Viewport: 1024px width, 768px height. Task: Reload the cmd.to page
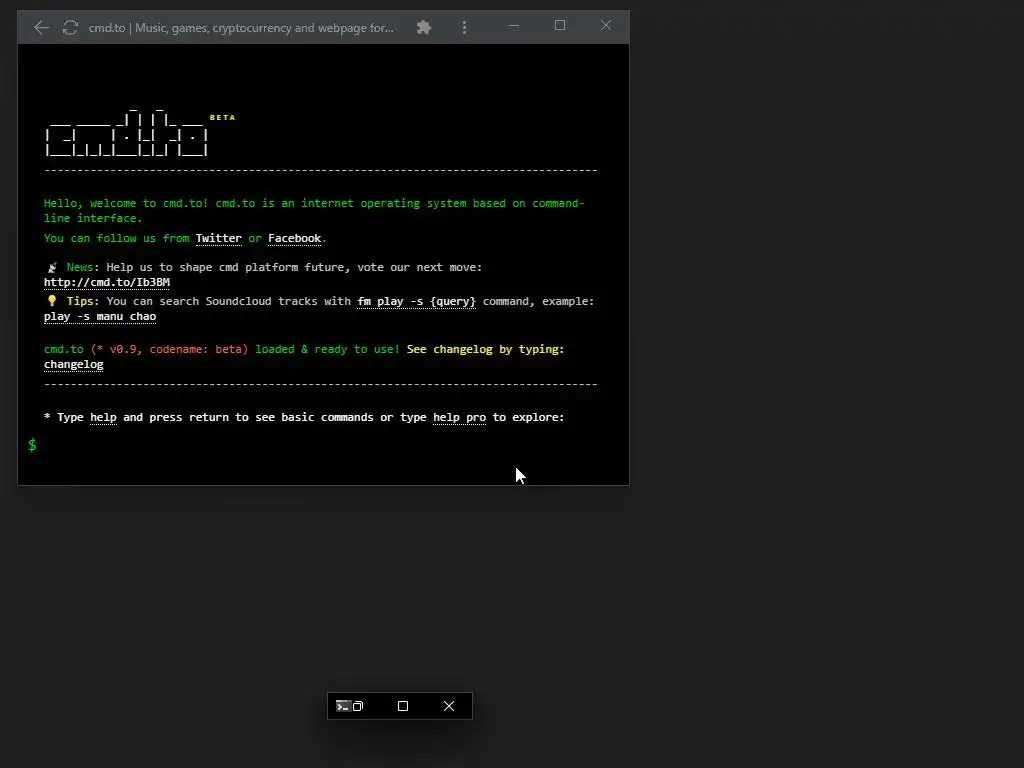coord(71,27)
